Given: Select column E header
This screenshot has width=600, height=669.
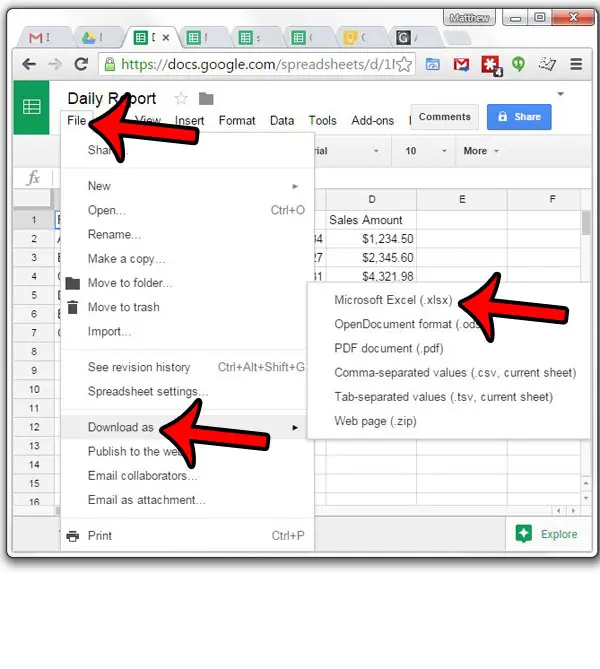Looking at the screenshot, I should (x=462, y=200).
